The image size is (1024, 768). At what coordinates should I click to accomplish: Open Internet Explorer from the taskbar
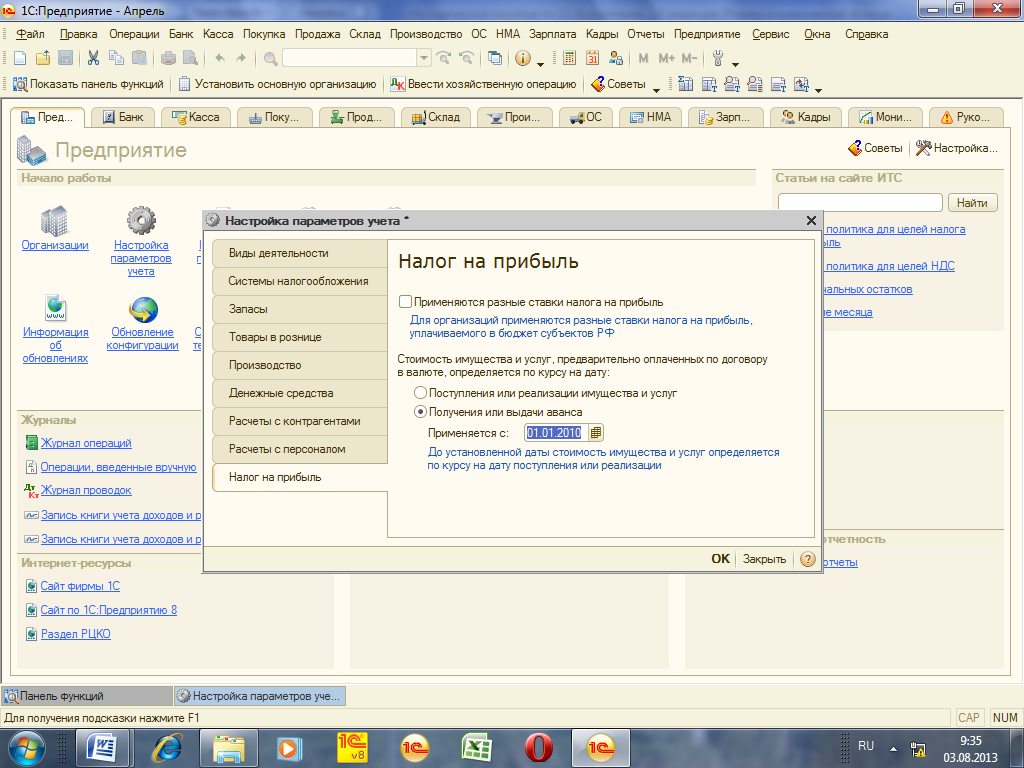[x=167, y=748]
